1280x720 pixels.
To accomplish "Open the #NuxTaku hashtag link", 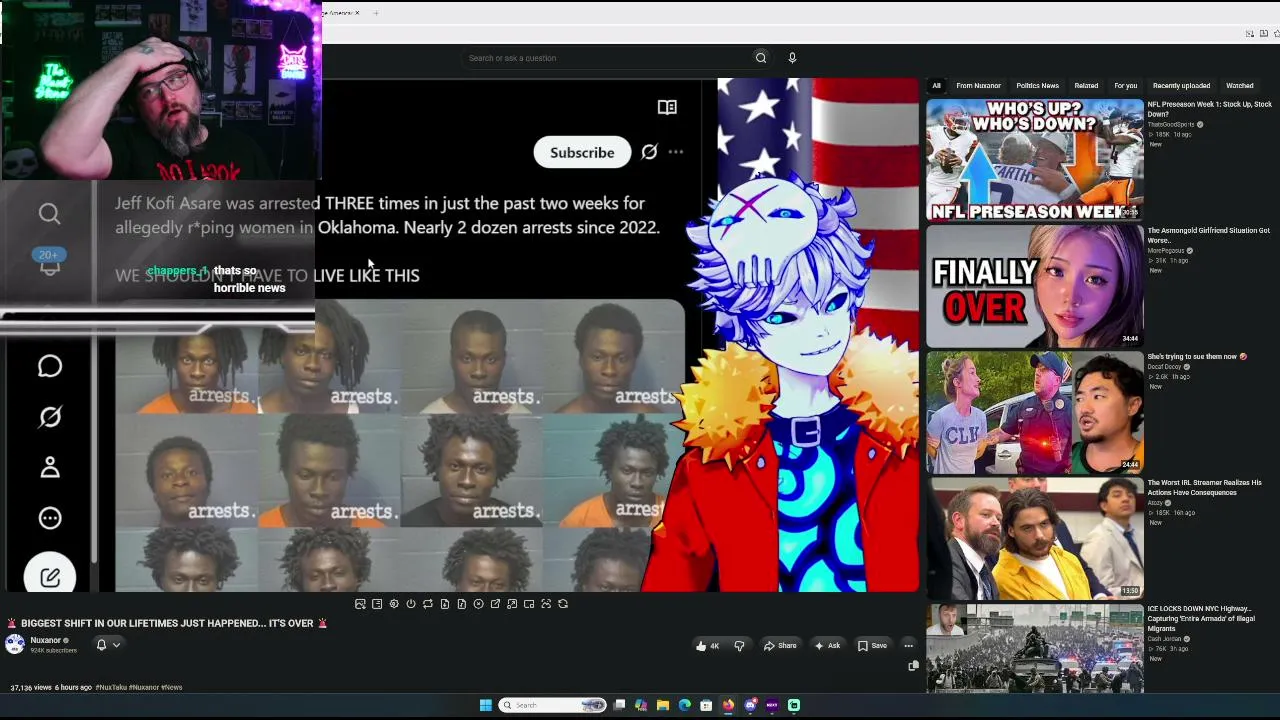I will coord(111,688).
